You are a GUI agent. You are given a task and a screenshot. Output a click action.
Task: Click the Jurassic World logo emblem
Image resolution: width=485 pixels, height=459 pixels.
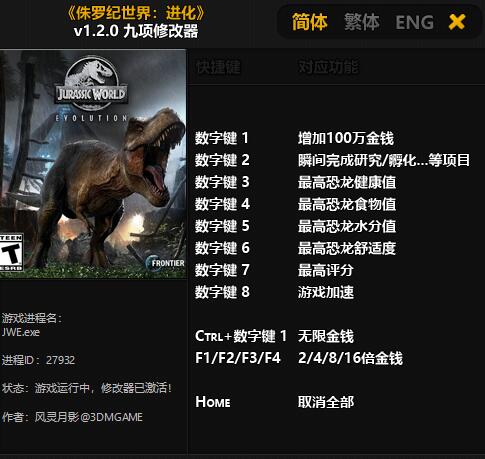coord(91,83)
